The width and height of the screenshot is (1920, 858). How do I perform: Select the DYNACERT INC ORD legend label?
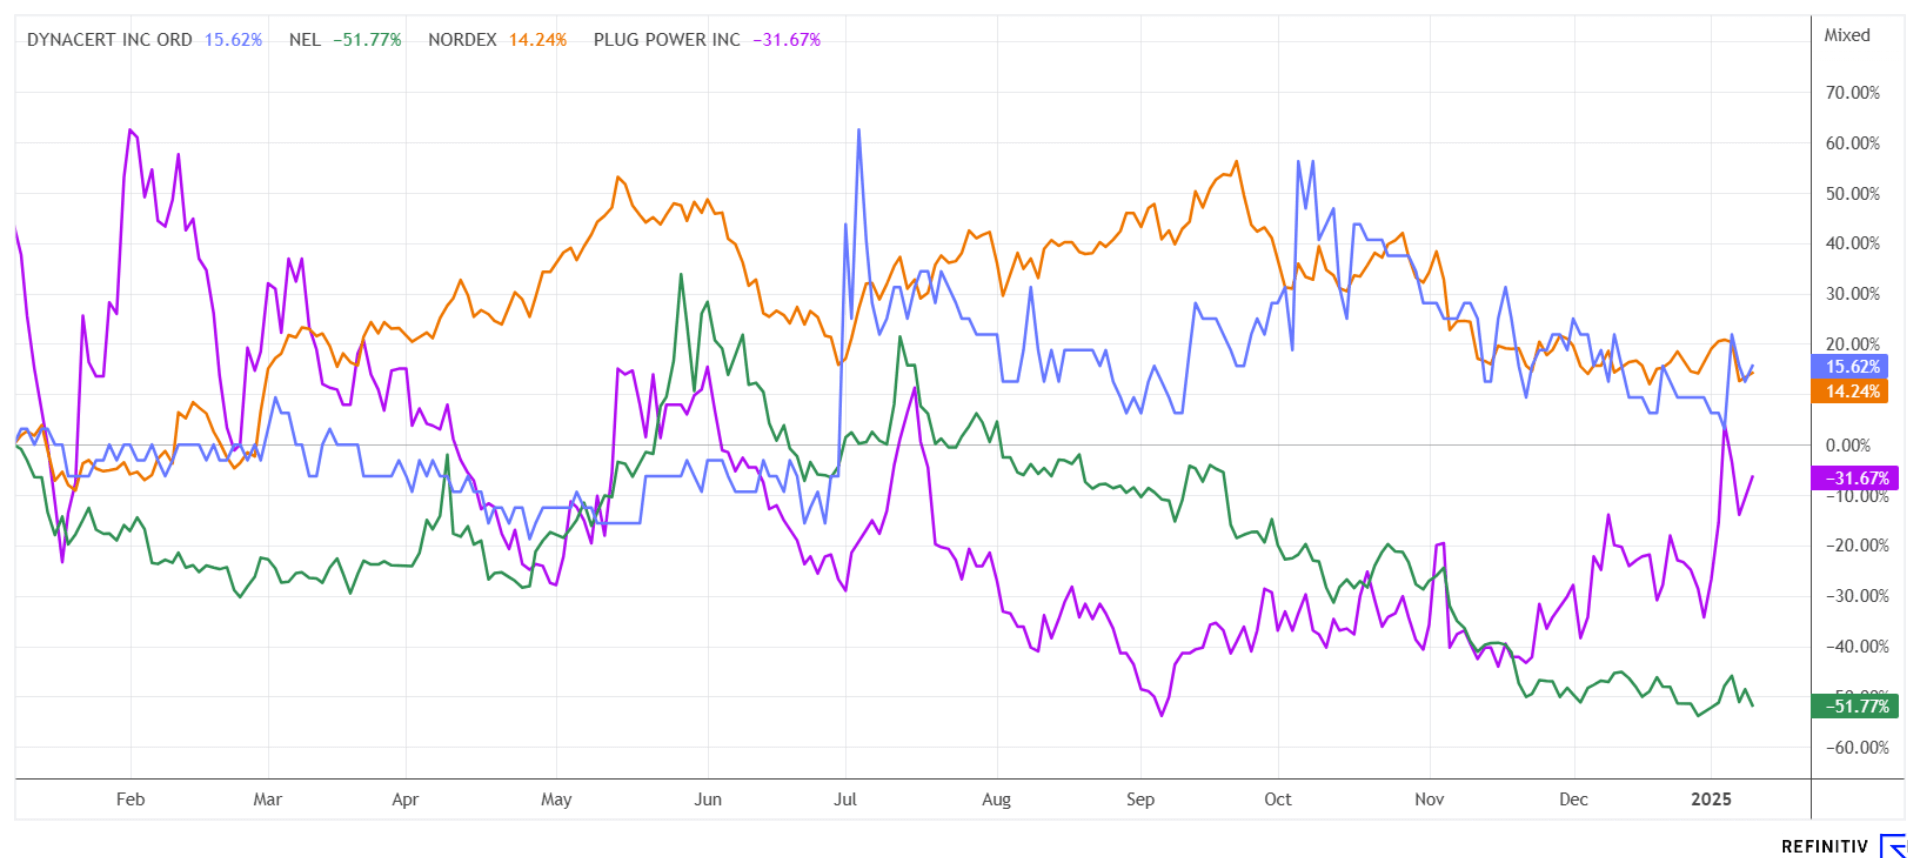point(109,40)
